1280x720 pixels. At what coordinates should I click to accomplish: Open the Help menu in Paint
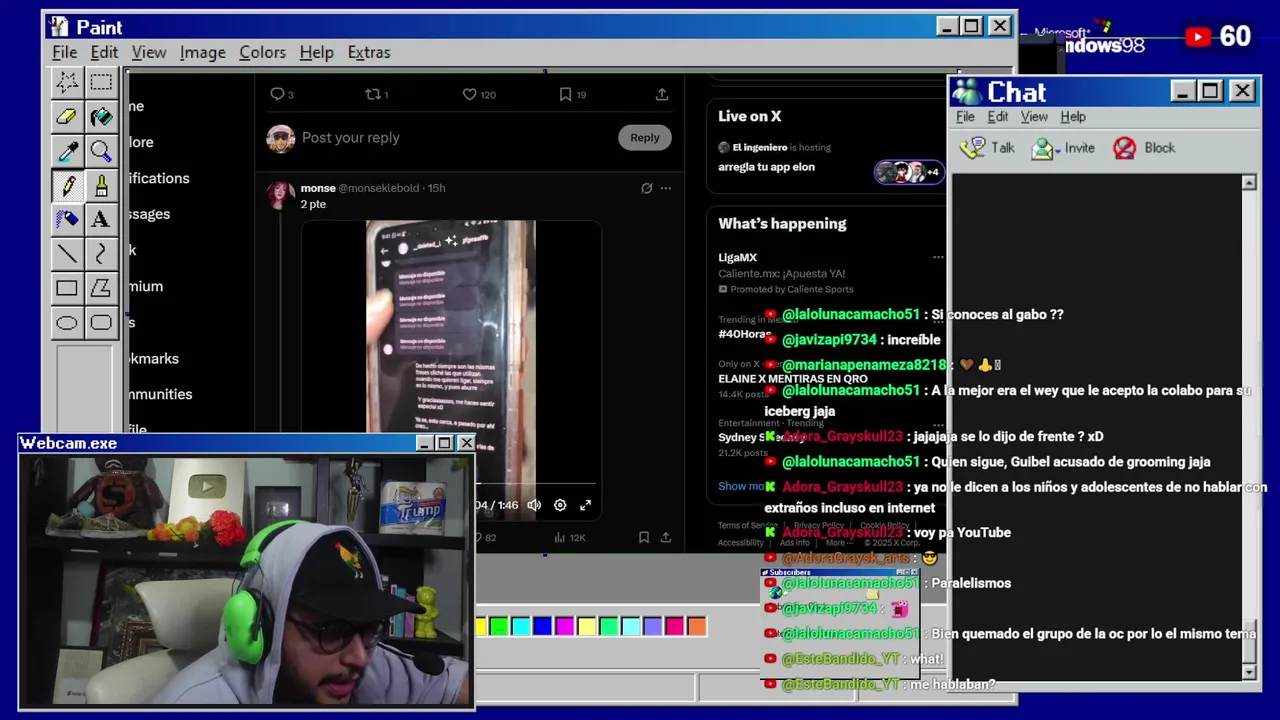pyautogui.click(x=317, y=52)
